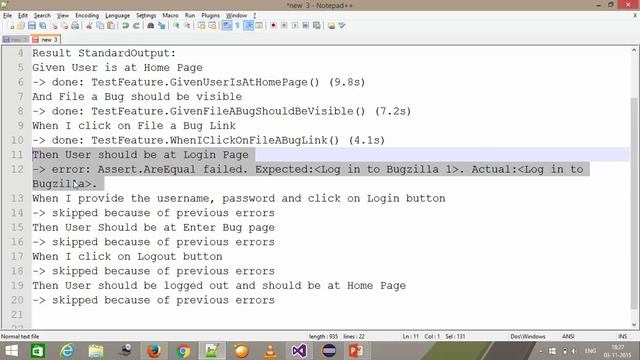Click the Paste clipboard toolbar icon
The width and height of the screenshot is (640, 360).
tap(111, 26)
